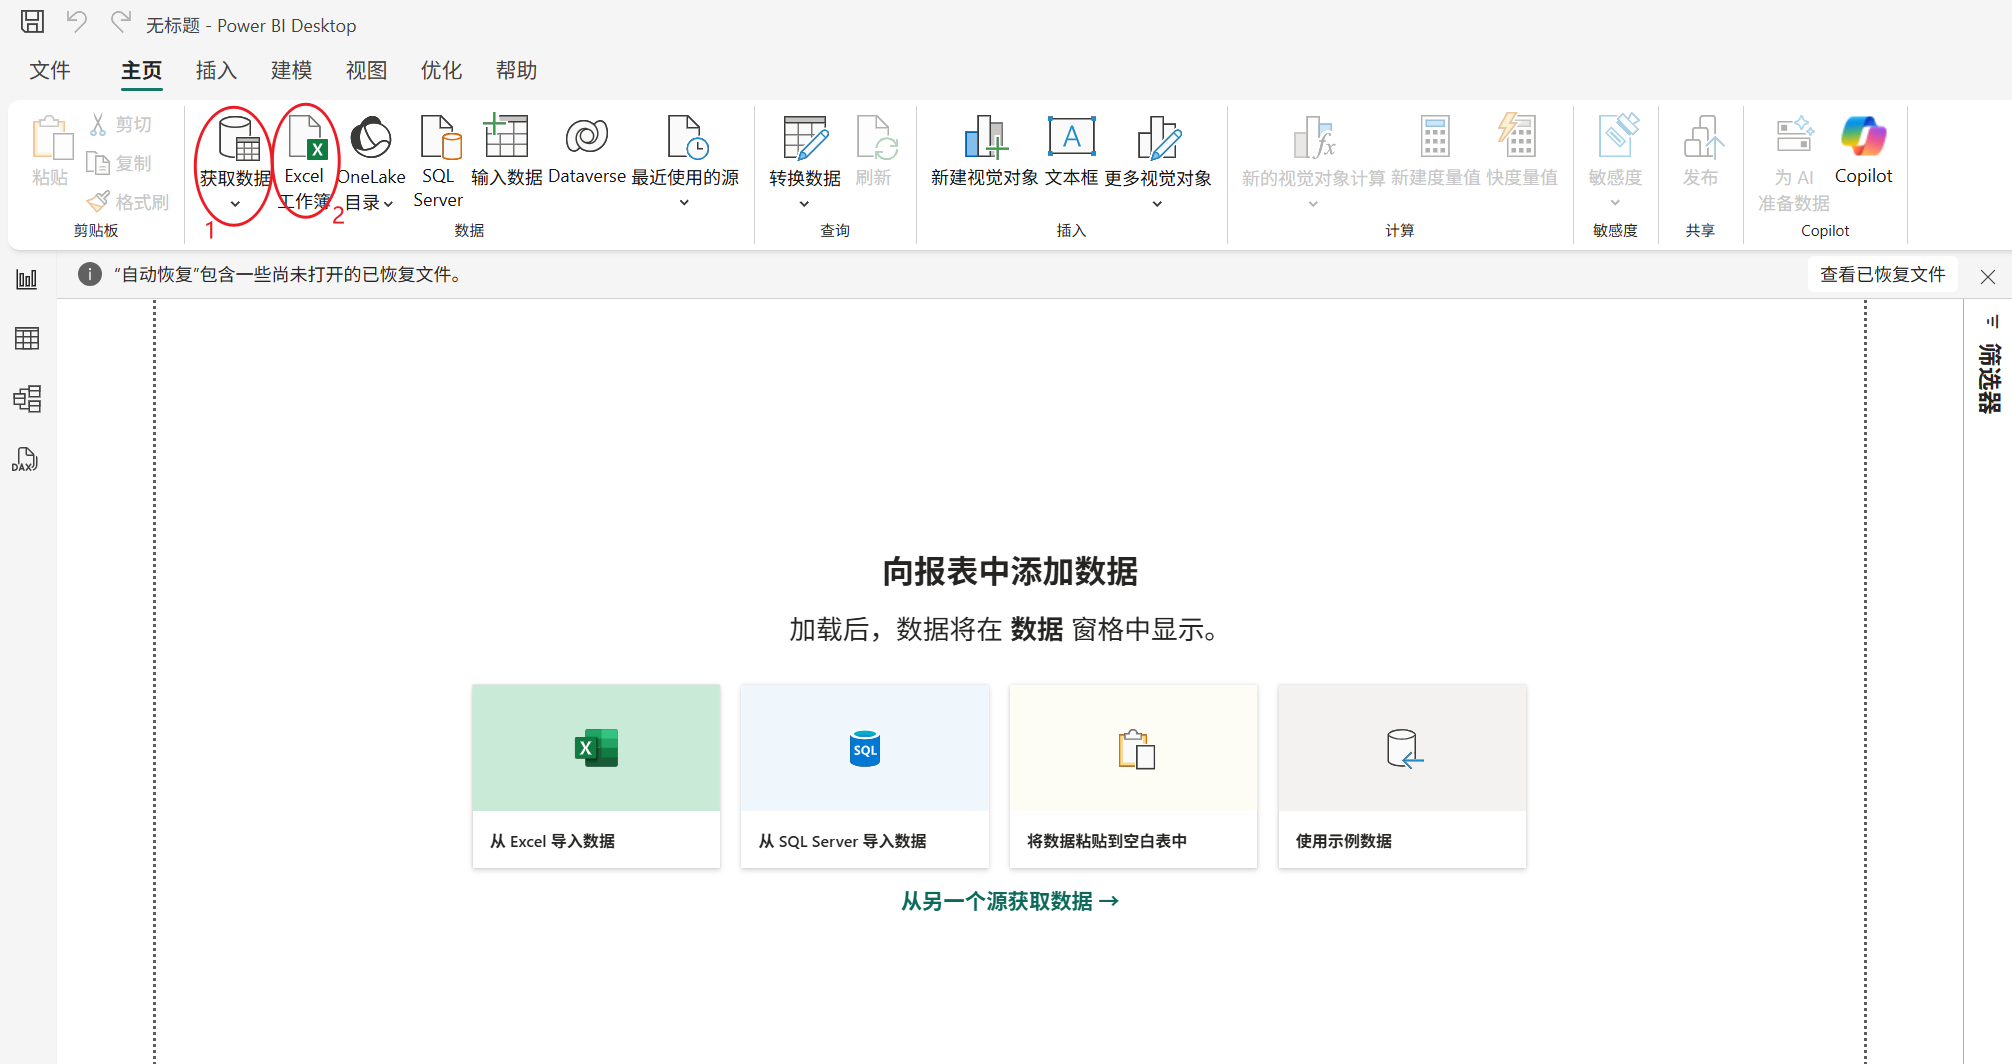Click the 将数据粘贴到空白表中 card
Screen dimensions: 2012x1064
[1133, 776]
